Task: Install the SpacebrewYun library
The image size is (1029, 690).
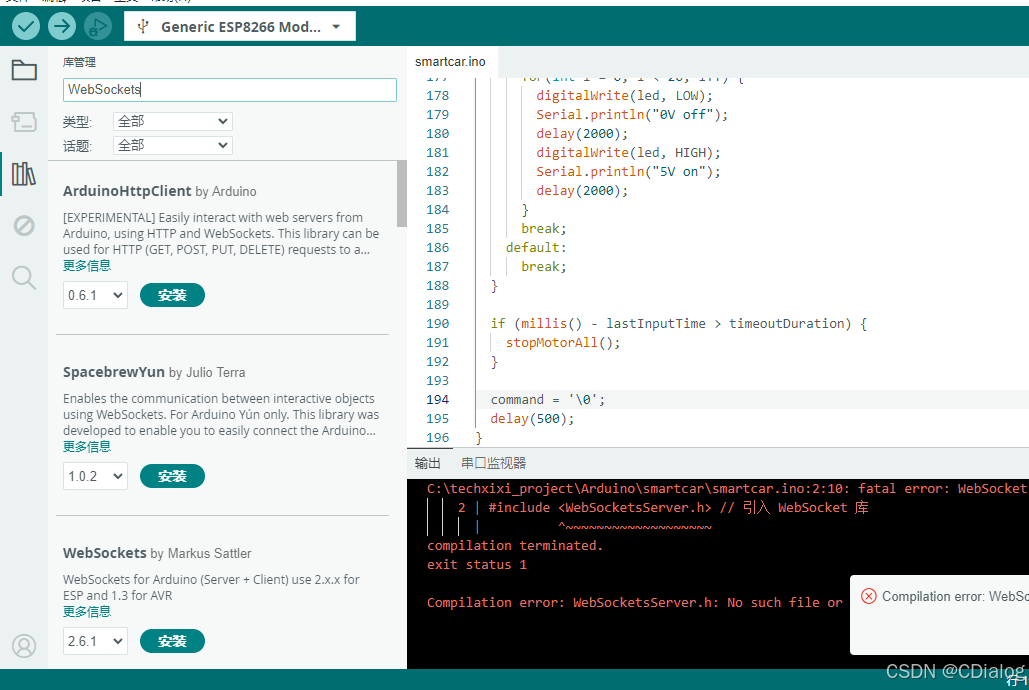Action: 172,476
